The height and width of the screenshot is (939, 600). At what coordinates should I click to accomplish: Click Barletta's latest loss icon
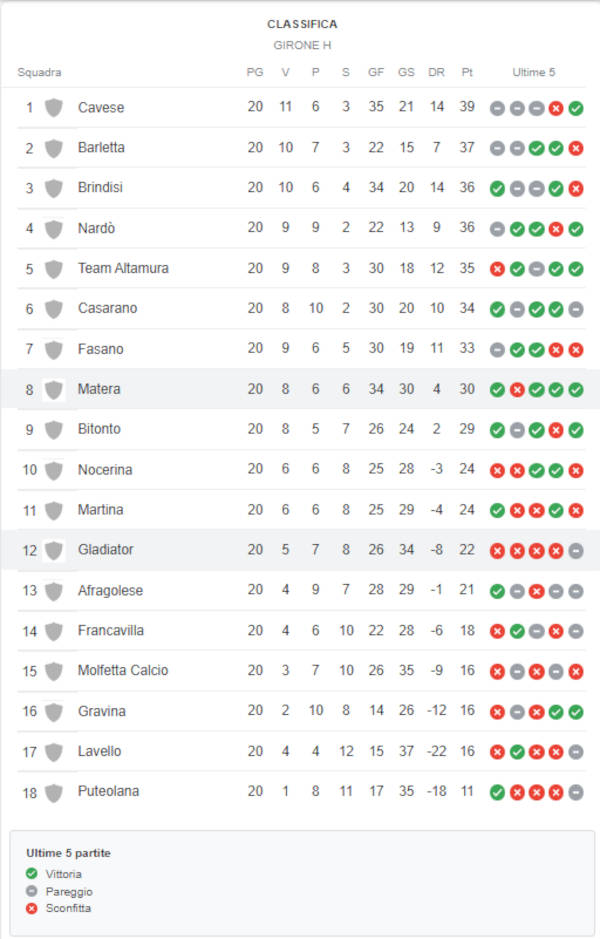[x=576, y=149]
